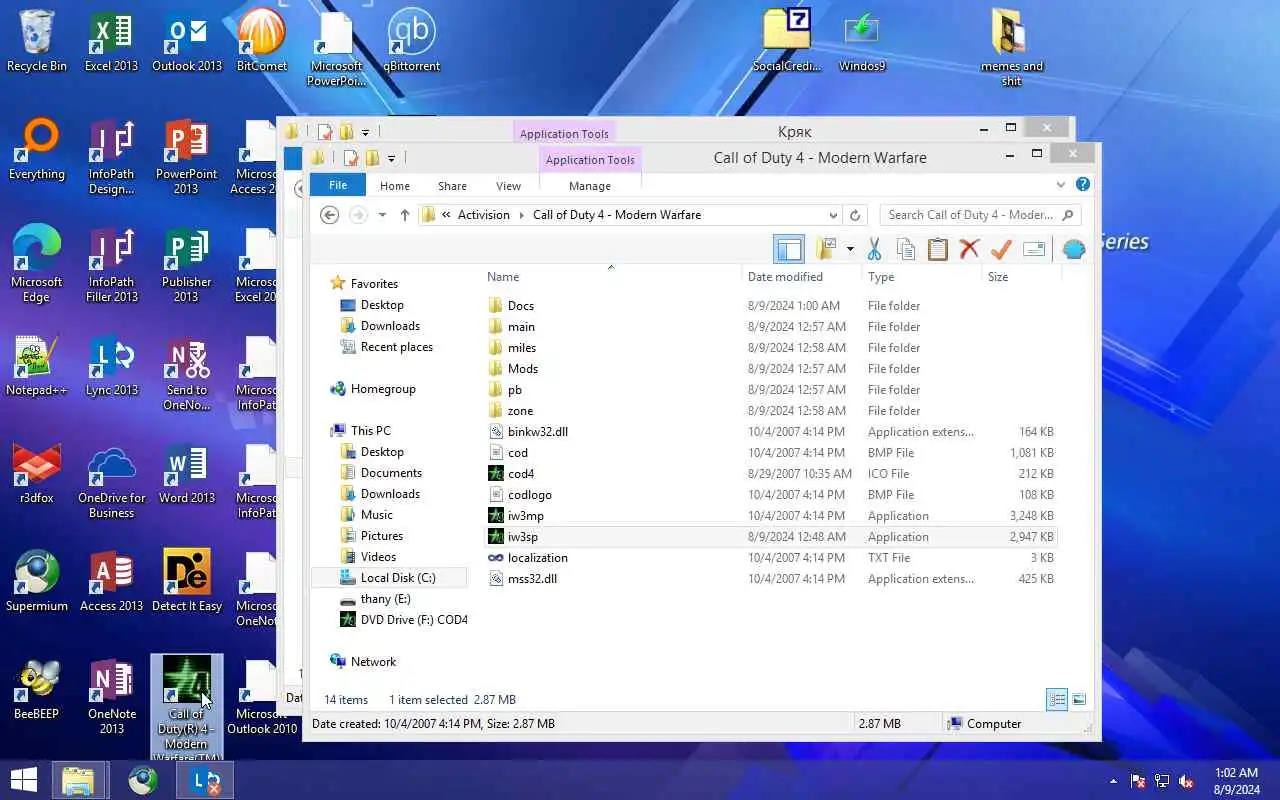Go up one folder level
The height and width of the screenshot is (800, 1280).
404,215
